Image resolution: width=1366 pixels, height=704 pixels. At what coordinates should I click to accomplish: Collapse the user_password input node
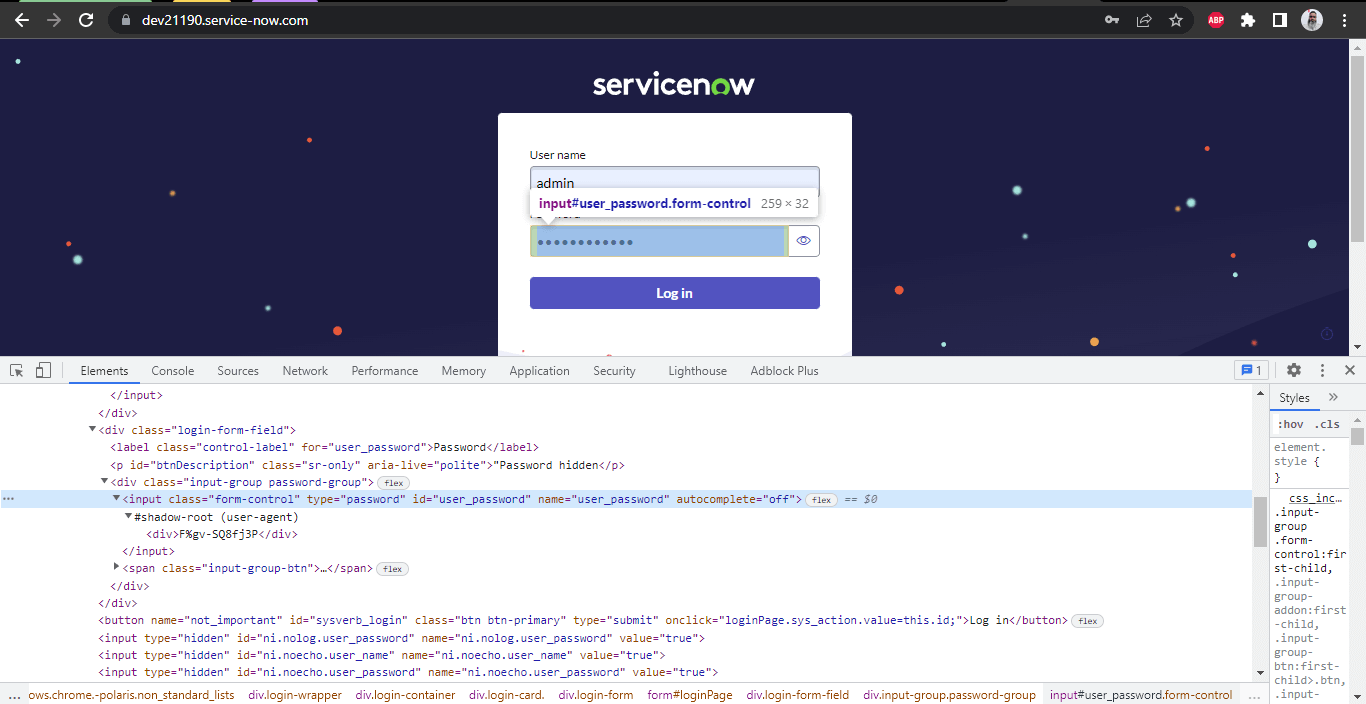point(117,498)
